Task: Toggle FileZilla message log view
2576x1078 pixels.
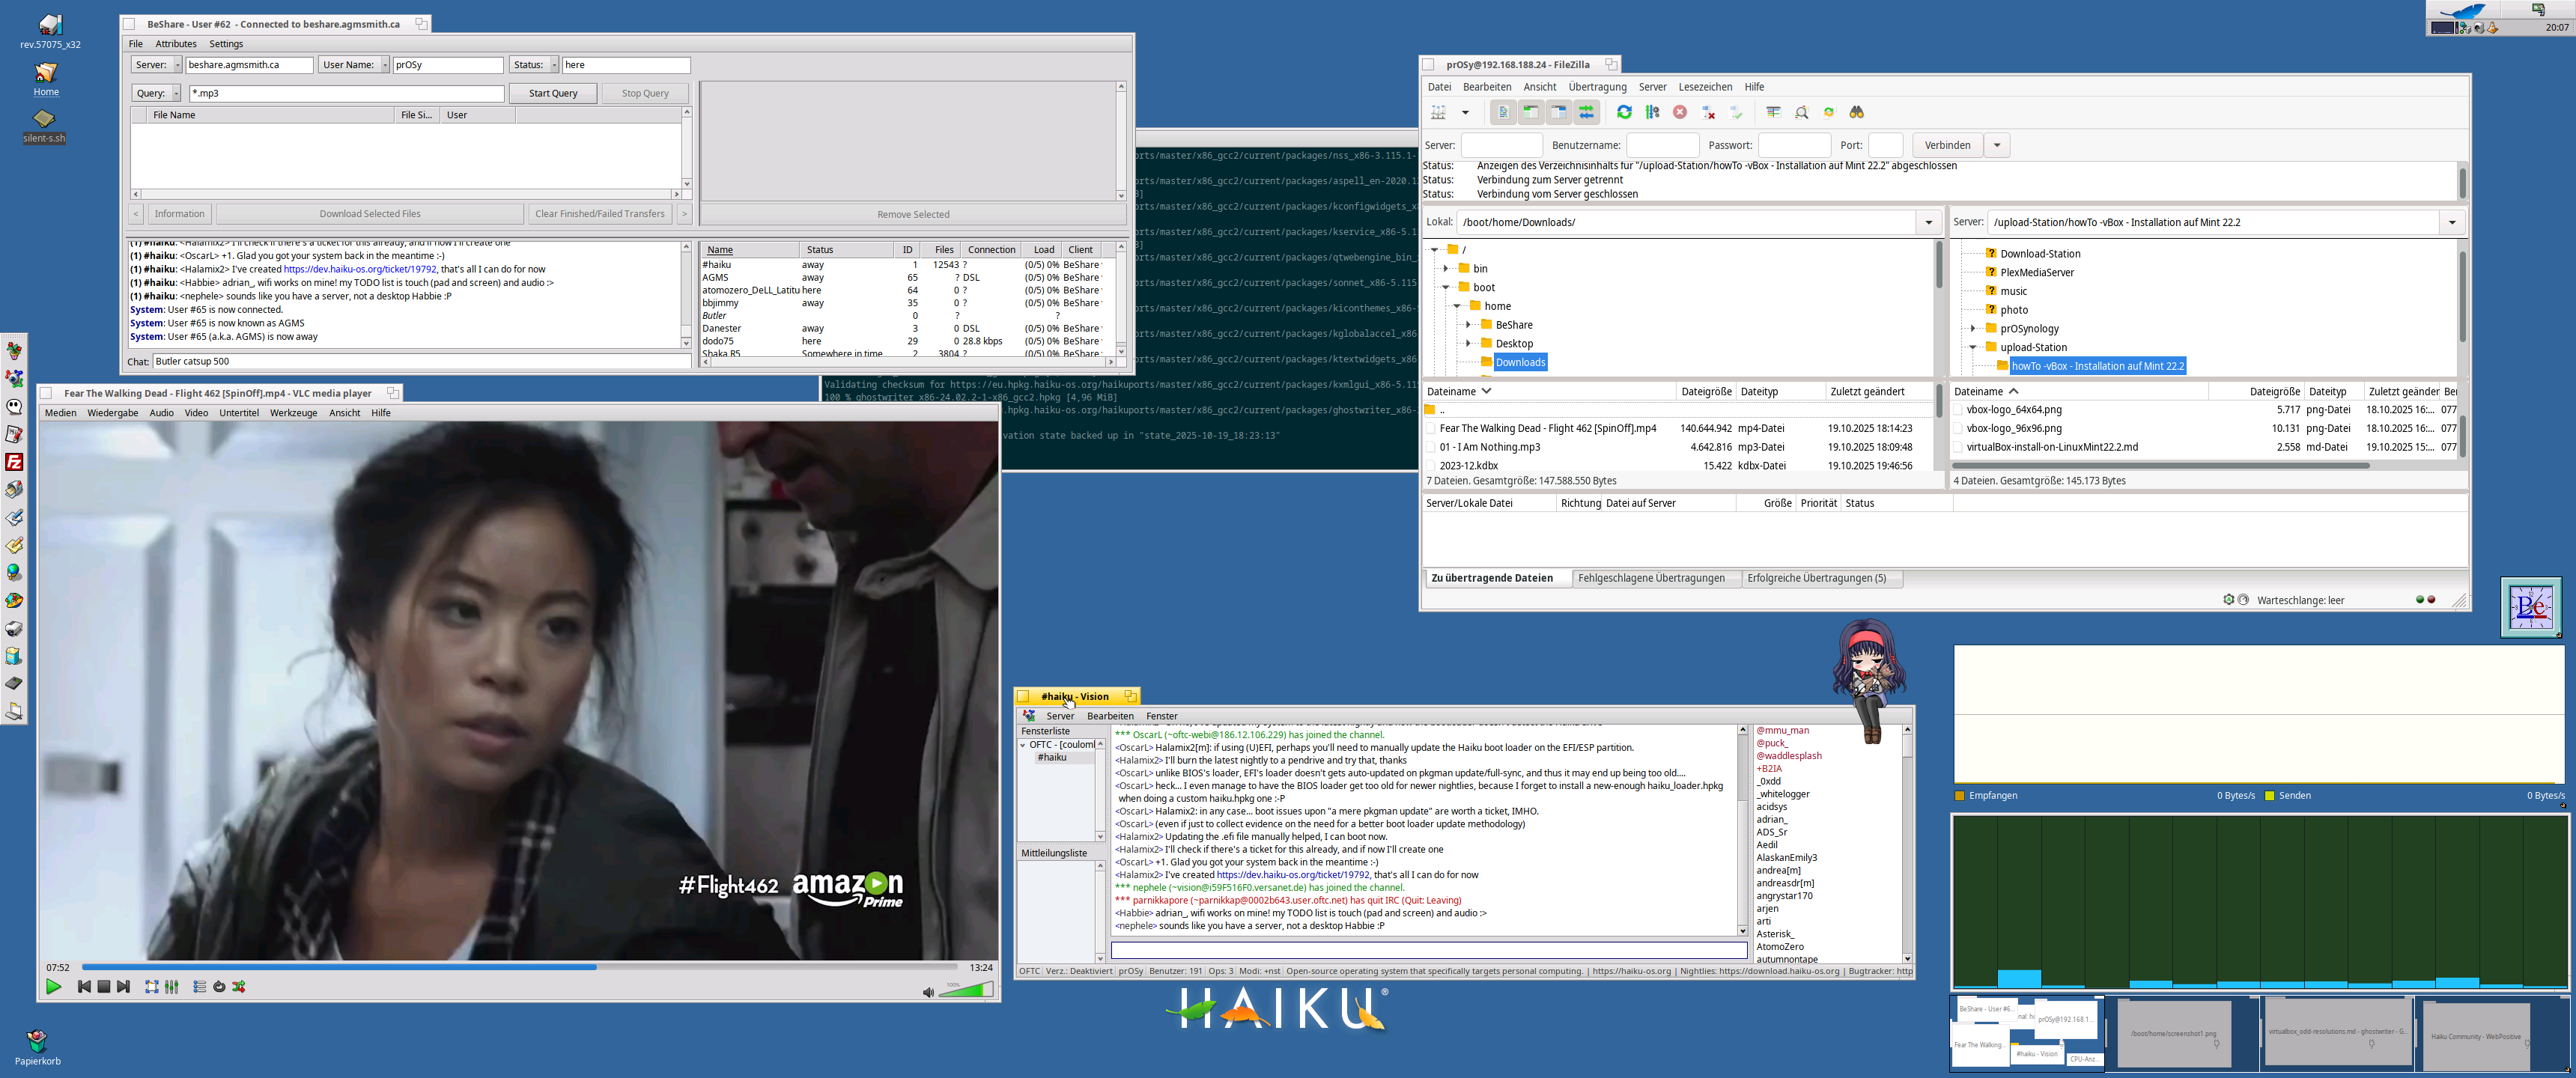Action: coord(1503,112)
